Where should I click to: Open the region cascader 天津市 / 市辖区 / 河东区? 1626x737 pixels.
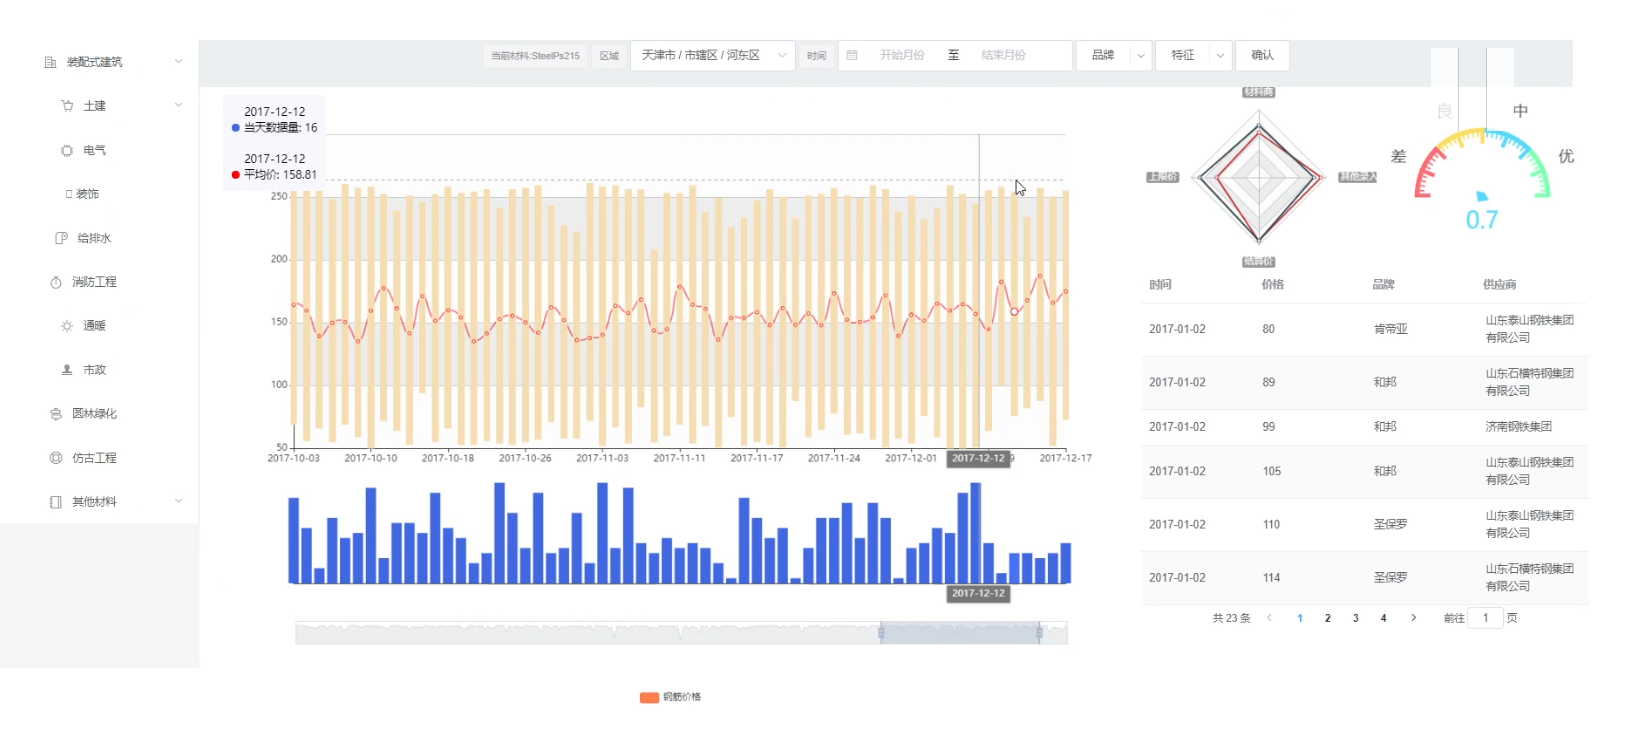click(x=712, y=55)
